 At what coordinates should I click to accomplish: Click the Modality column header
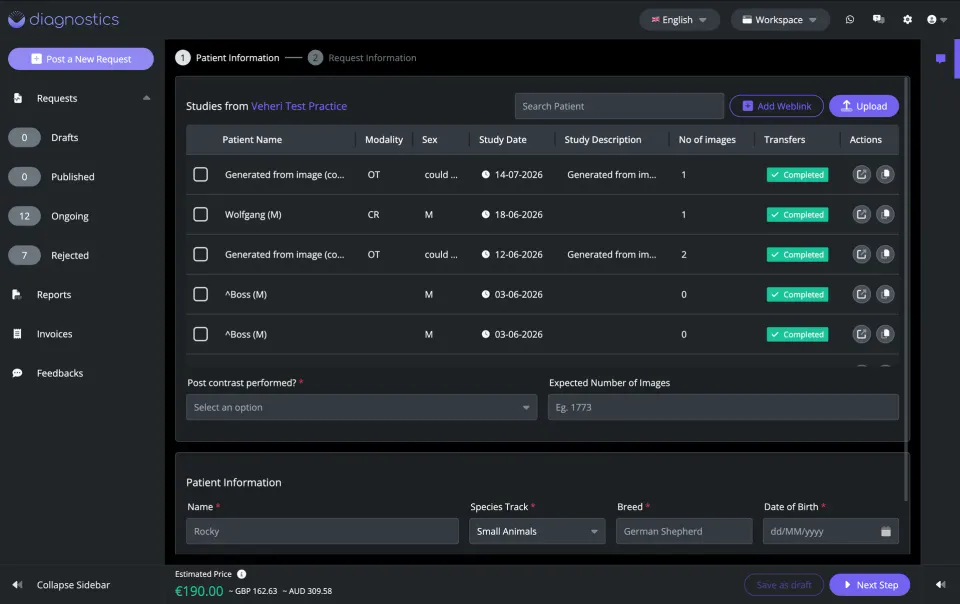point(384,140)
